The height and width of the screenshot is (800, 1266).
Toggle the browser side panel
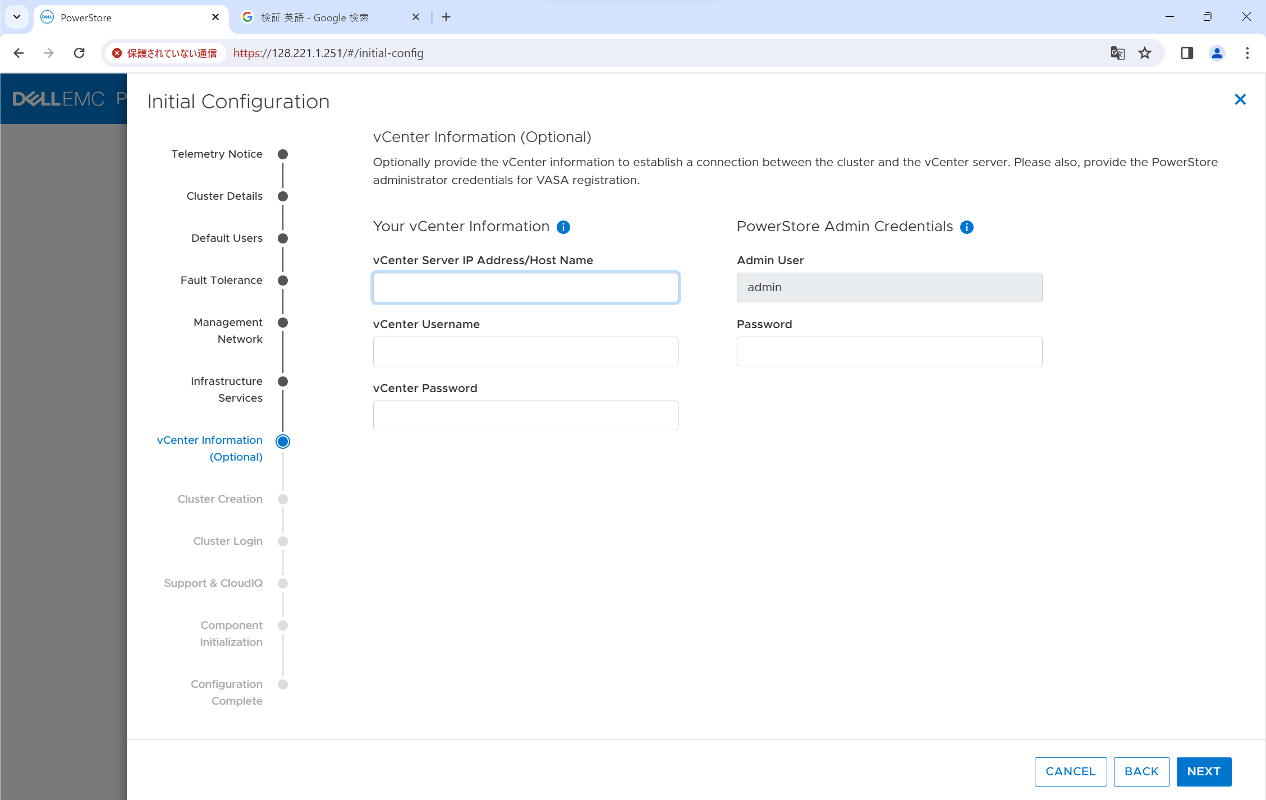pos(1187,53)
